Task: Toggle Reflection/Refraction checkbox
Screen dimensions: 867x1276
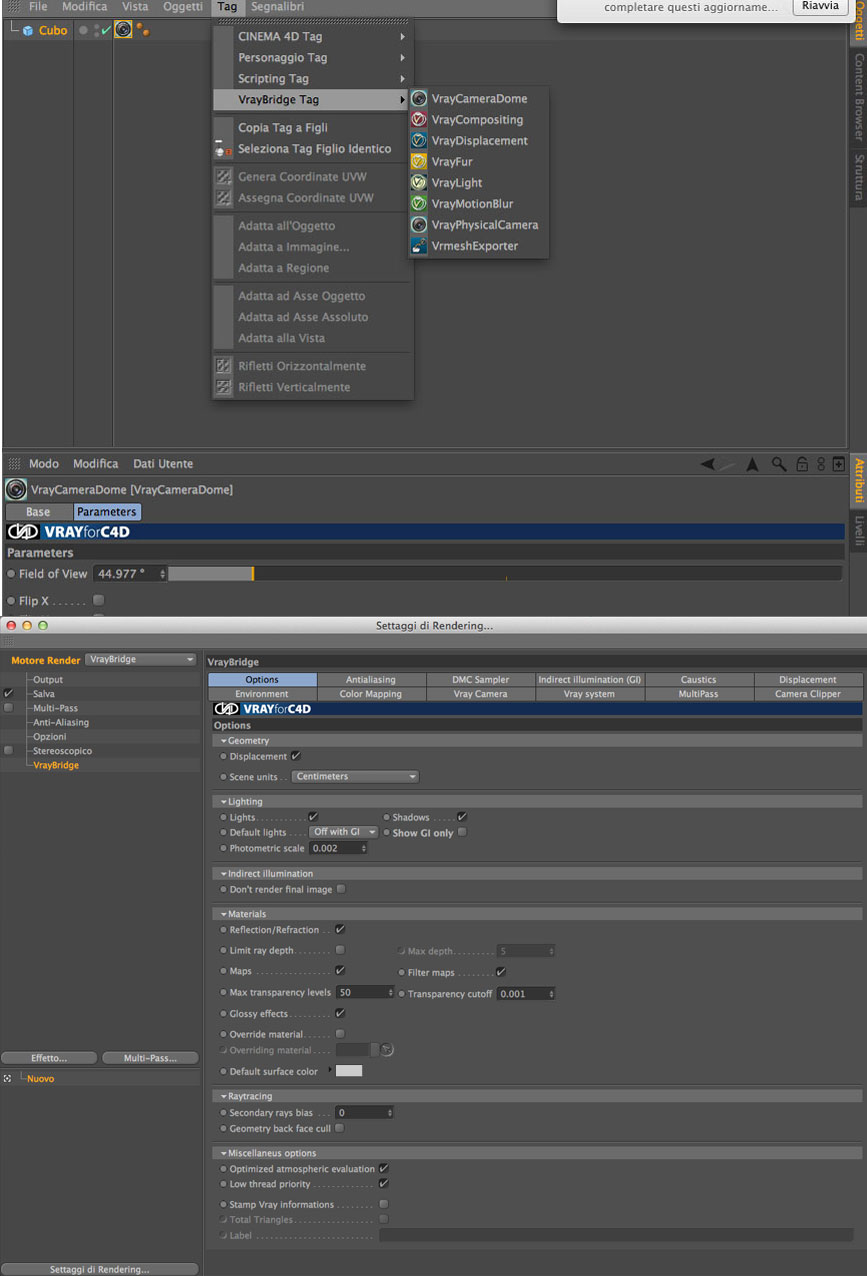Action: (340, 930)
